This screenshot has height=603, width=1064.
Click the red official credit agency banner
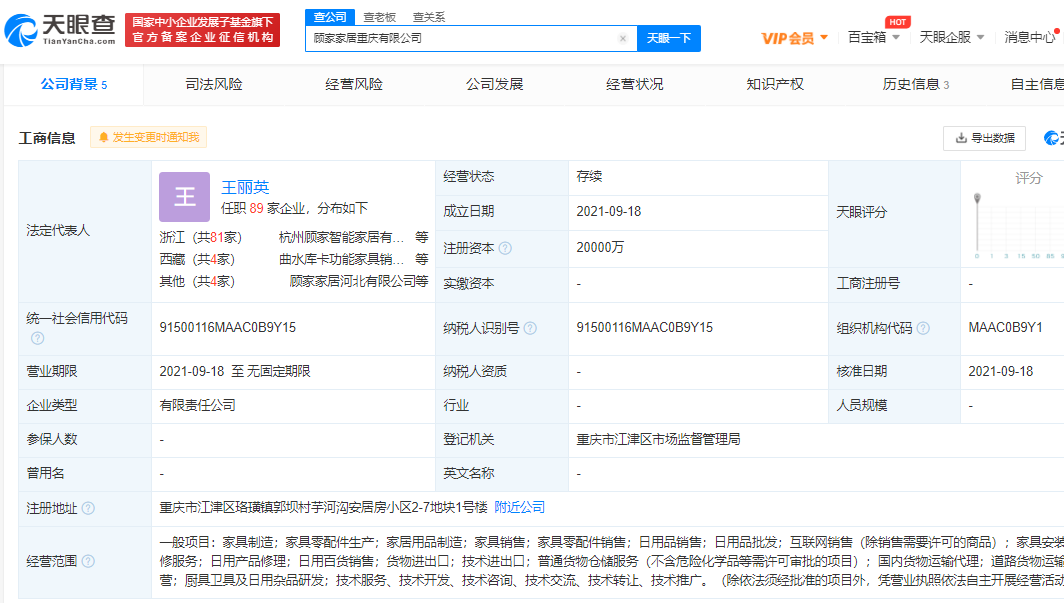click(202, 30)
